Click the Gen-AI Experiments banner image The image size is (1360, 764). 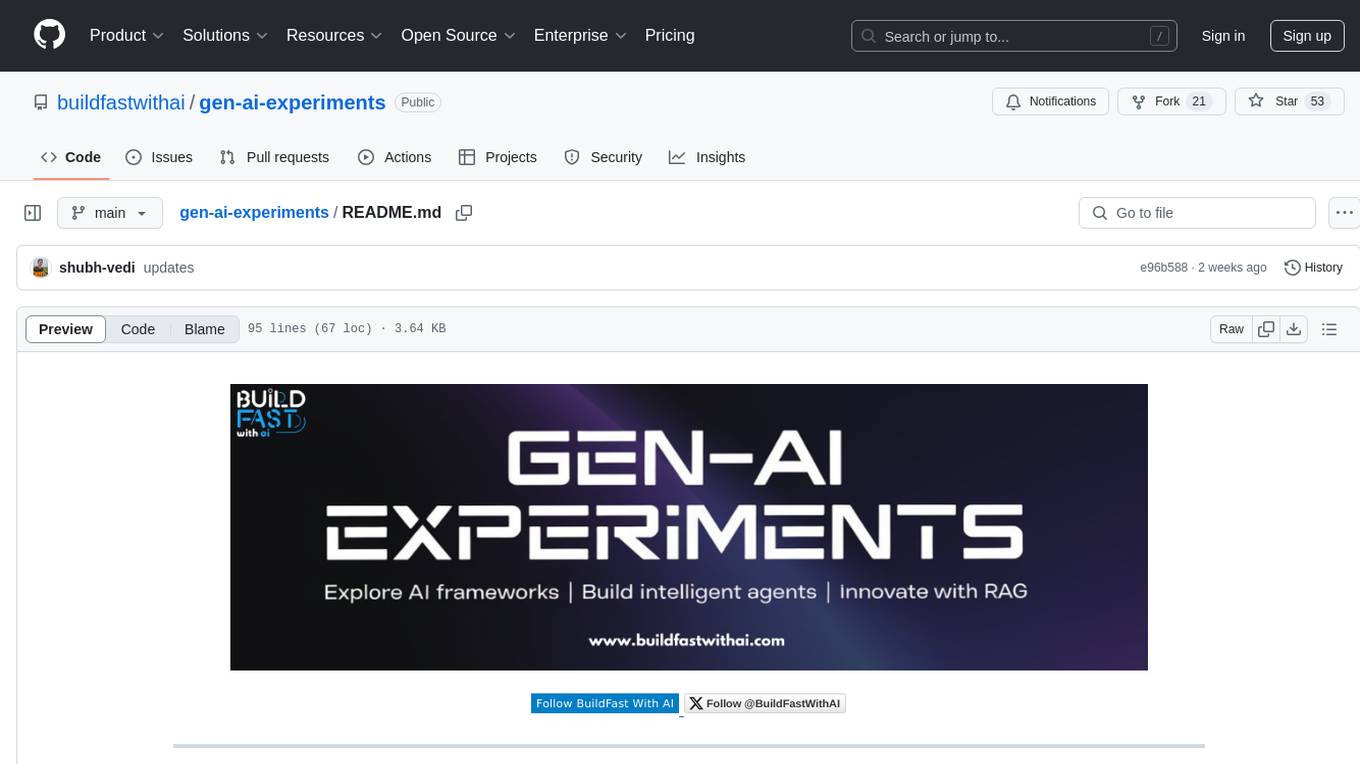click(x=689, y=527)
